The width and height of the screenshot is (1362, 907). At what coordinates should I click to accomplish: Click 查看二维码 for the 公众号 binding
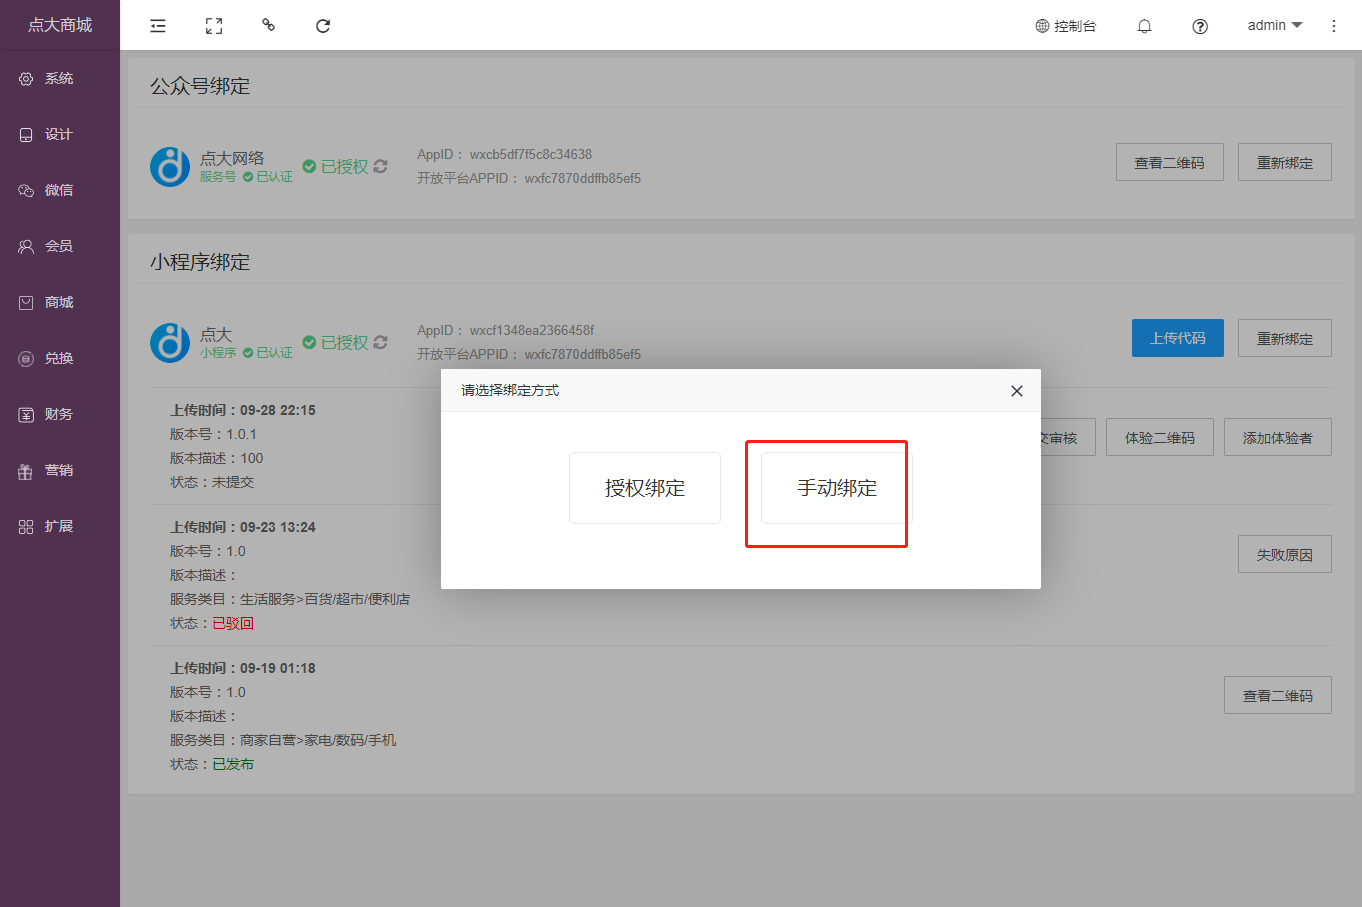click(x=1170, y=162)
